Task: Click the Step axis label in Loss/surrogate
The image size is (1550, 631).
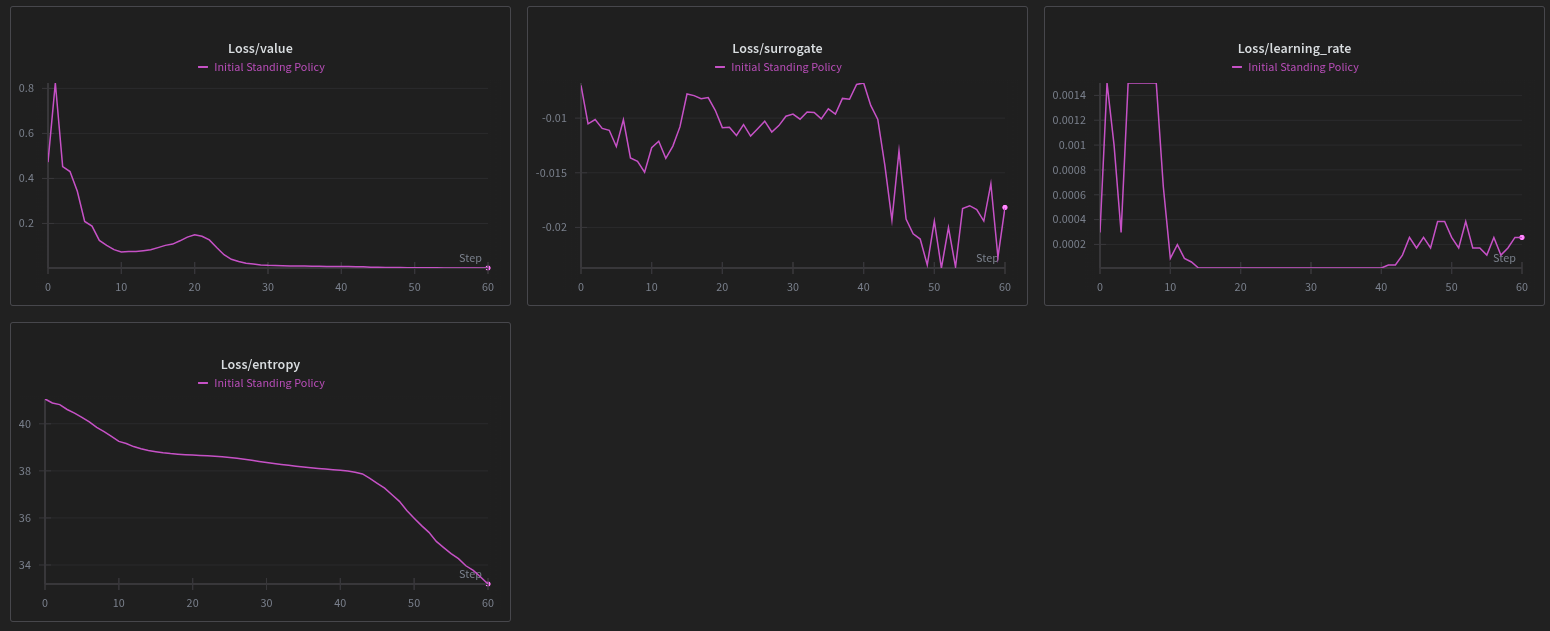Action: [987, 258]
